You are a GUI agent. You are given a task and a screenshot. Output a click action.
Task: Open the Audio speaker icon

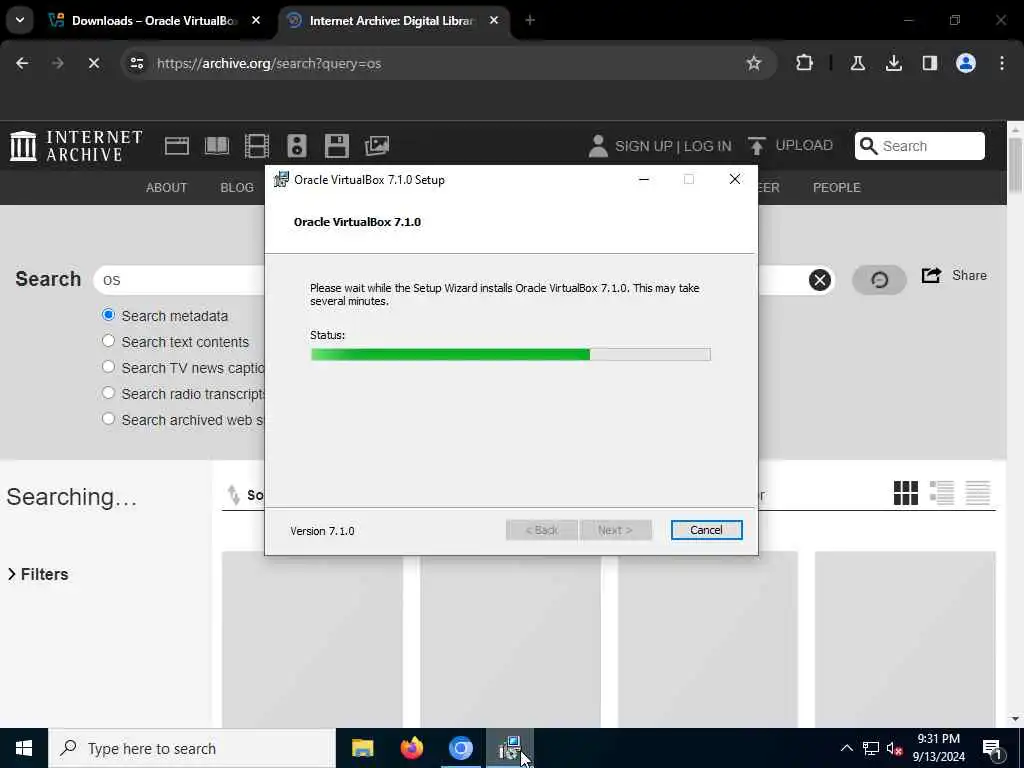[x=296, y=146]
